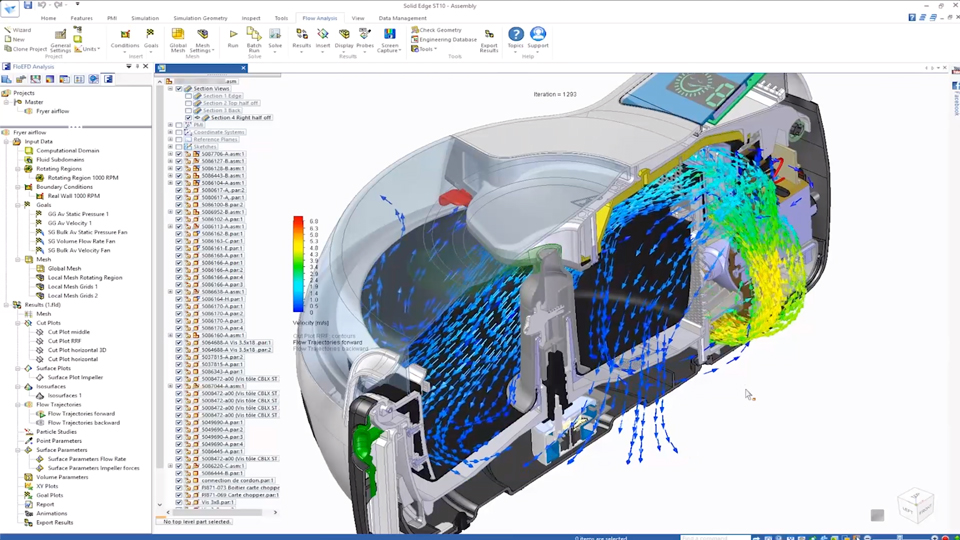Viewport: 960px width, 540px height.
Task: Enable Section 2 Top half off
Action: (x=189, y=103)
